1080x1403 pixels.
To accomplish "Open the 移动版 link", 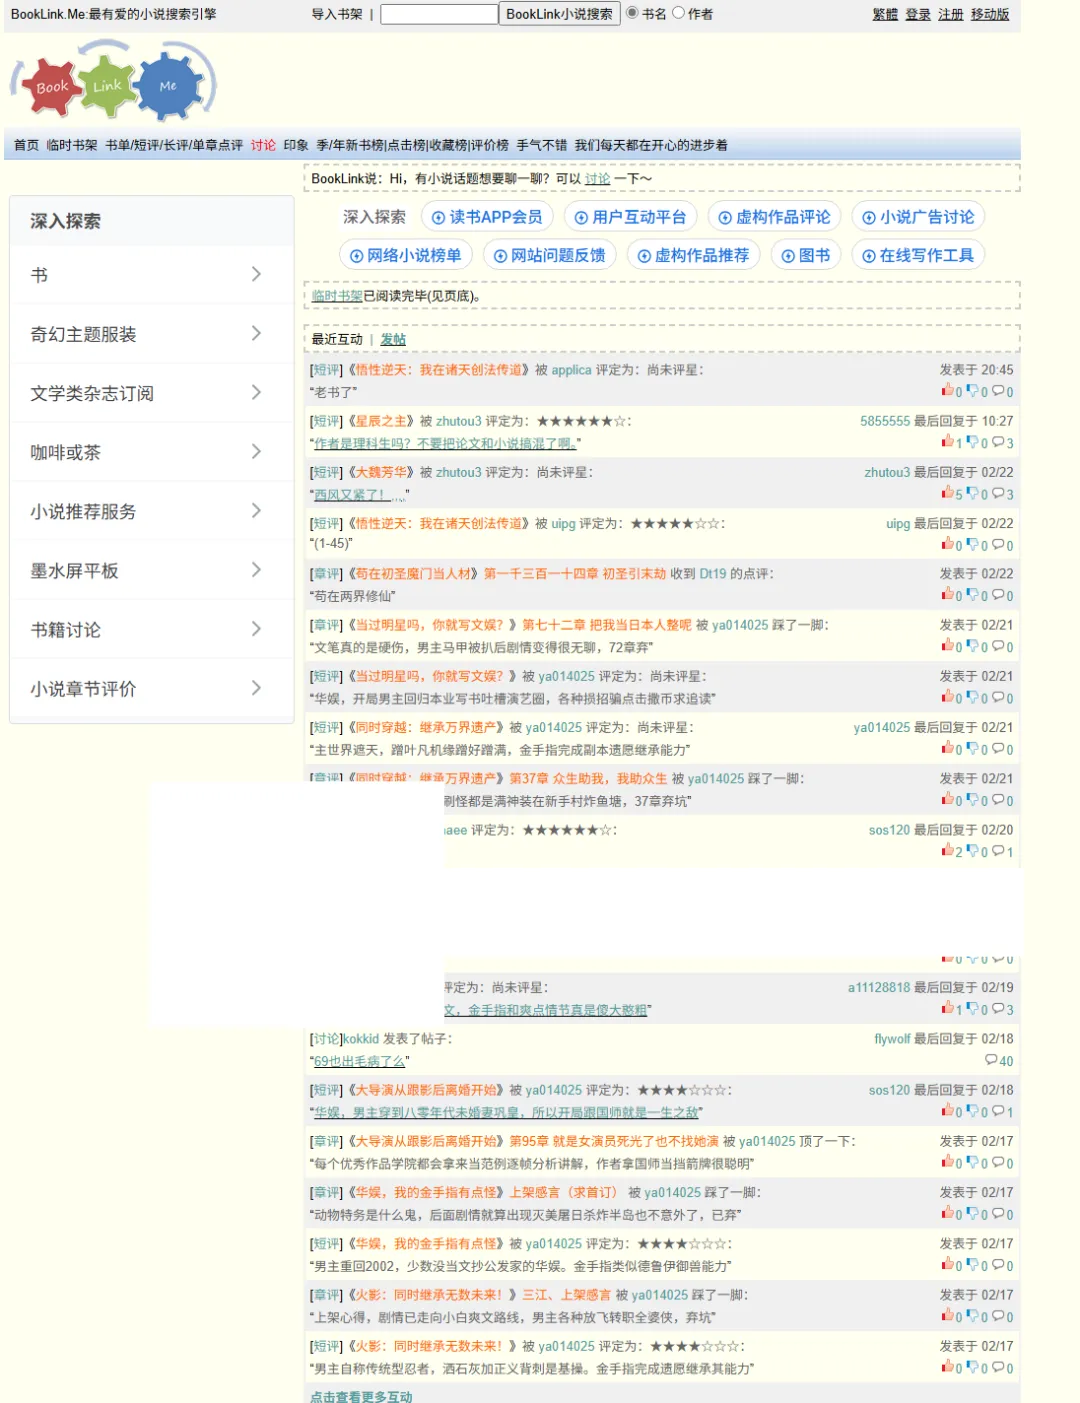I will [990, 14].
